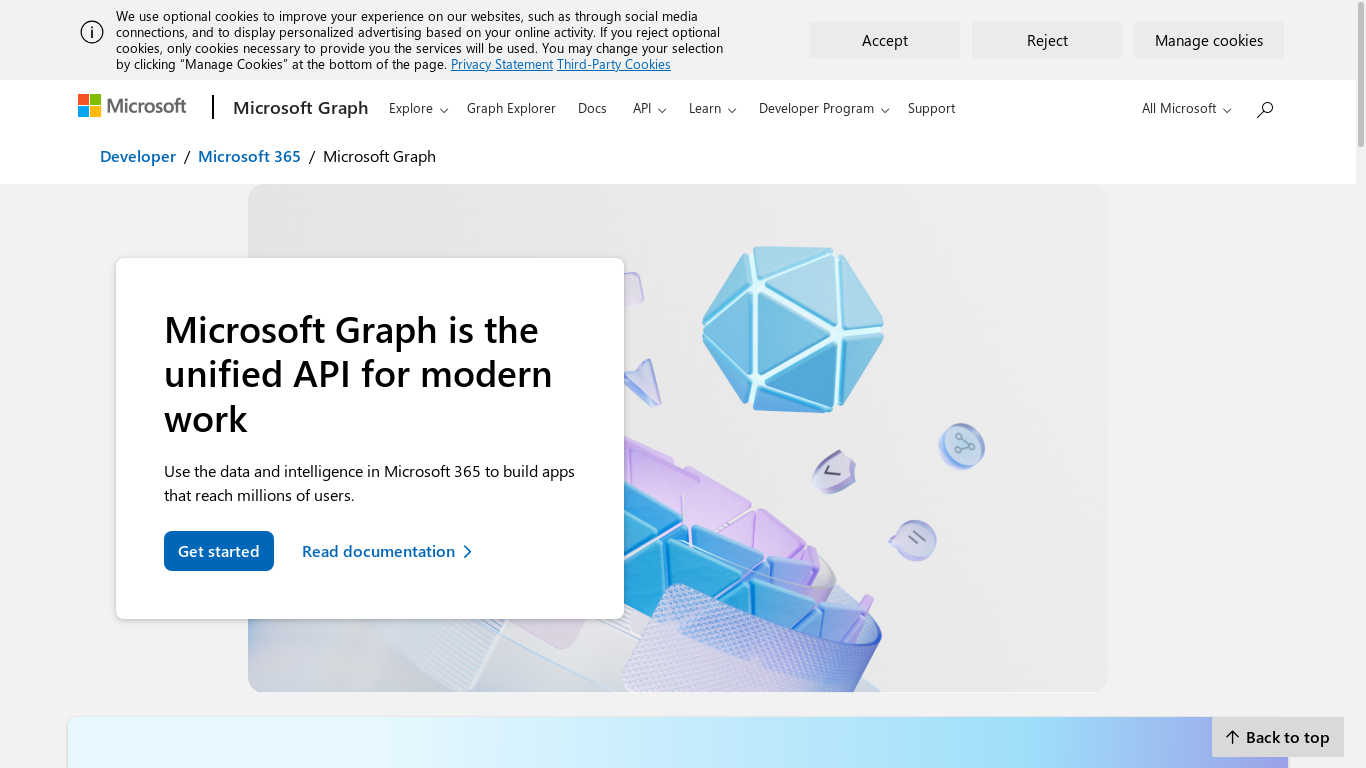The height and width of the screenshot is (768, 1366).
Task: Click the cookie notice info icon
Action: (92, 32)
